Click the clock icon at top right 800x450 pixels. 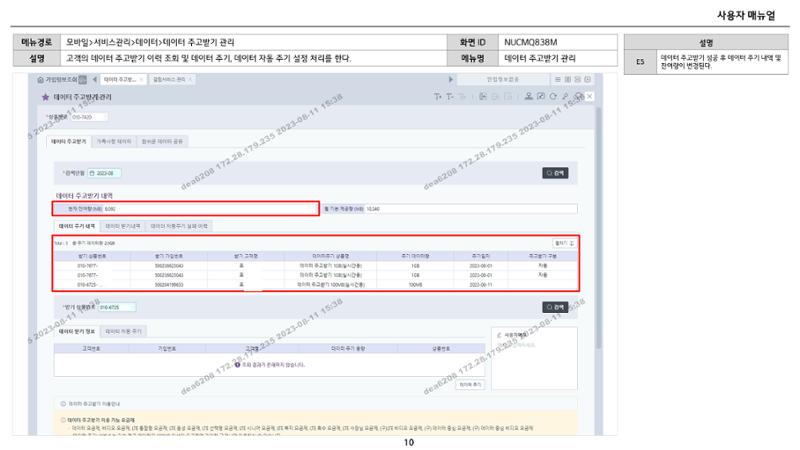(x=588, y=80)
